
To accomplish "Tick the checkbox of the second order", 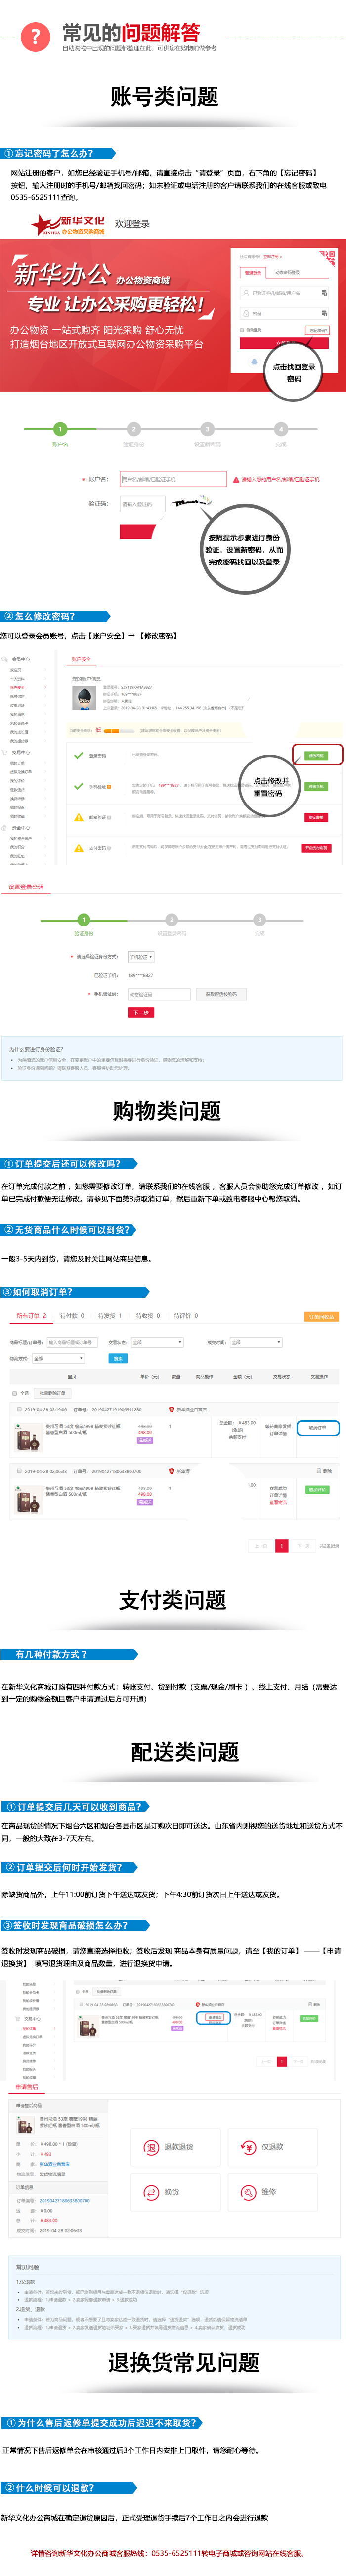I will [x=20, y=1471].
